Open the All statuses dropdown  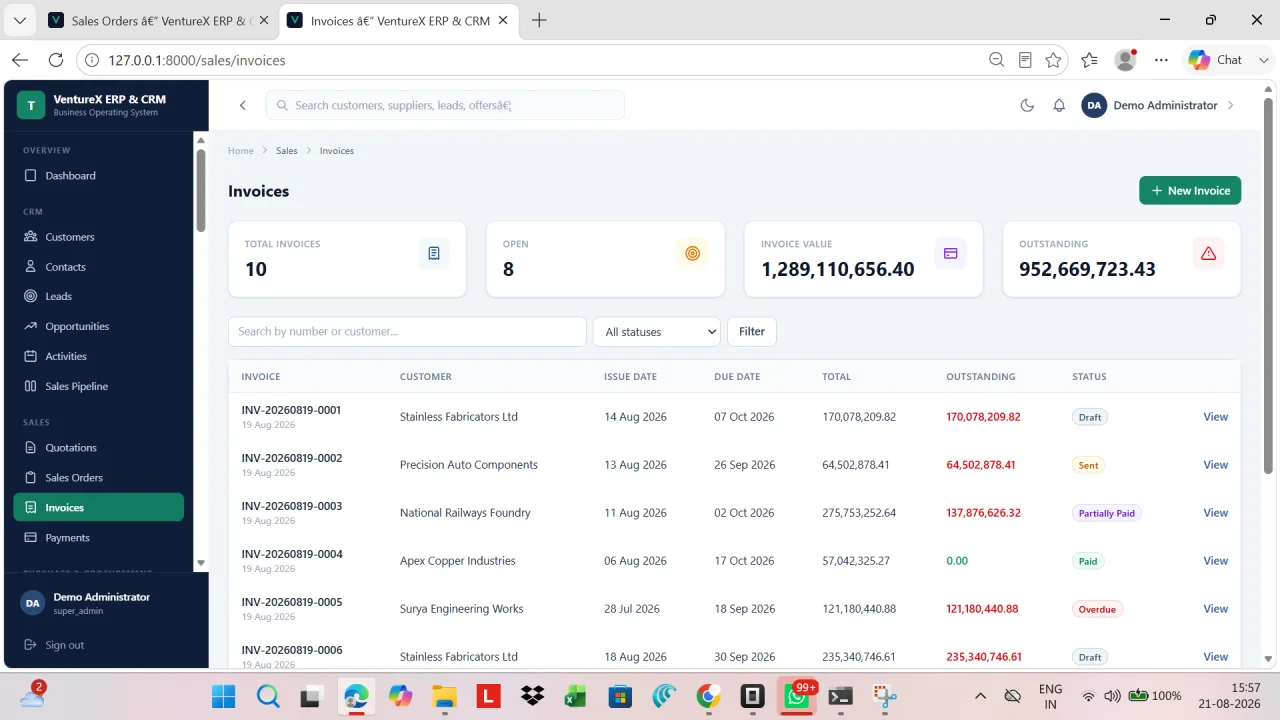click(657, 332)
